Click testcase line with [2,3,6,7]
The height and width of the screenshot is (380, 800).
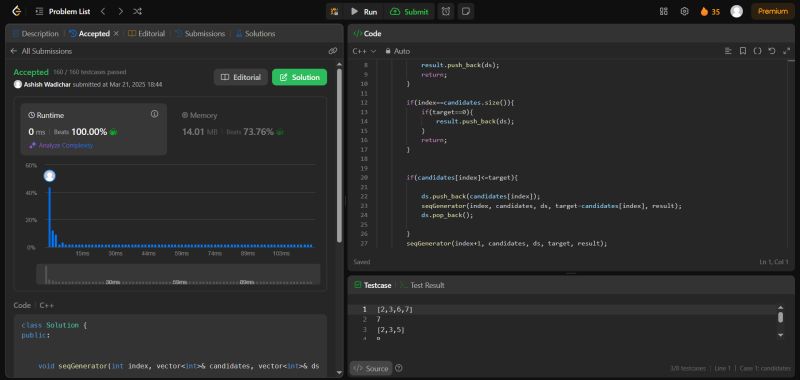394,310
